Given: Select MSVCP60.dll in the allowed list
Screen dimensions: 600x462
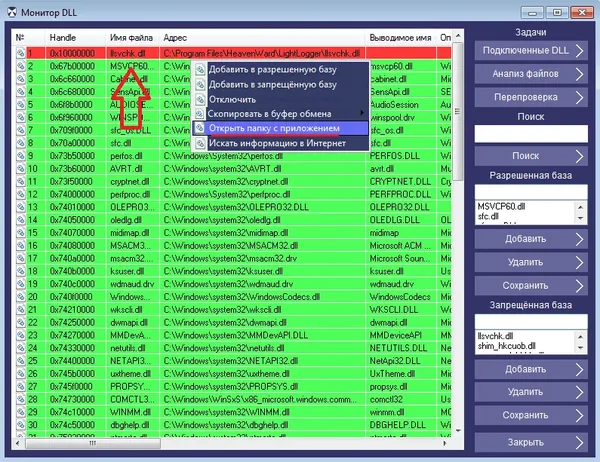Looking at the screenshot, I should (x=501, y=207).
